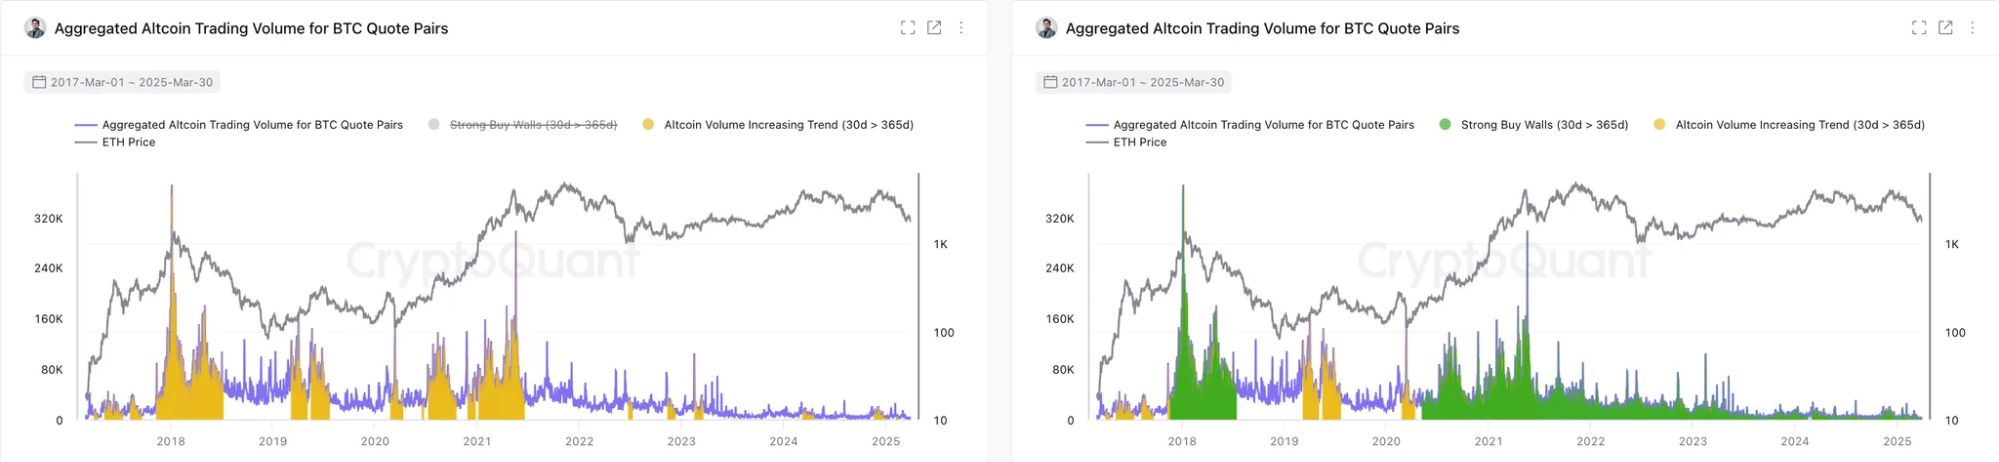The image size is (1999, 462).
Task: Click calendar icon in right chart
Action: [1050, 82]
